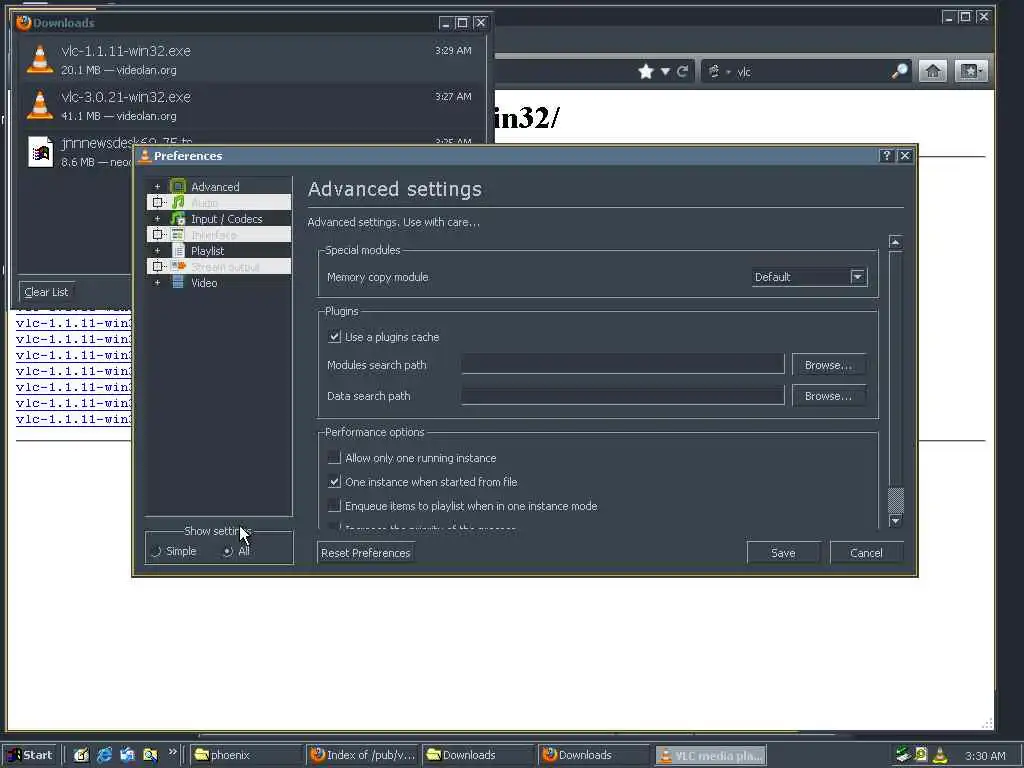This screenshot has width=1024, height=768.
Task: Switch to phoenix taskbar item
Action: pos(247,755)
